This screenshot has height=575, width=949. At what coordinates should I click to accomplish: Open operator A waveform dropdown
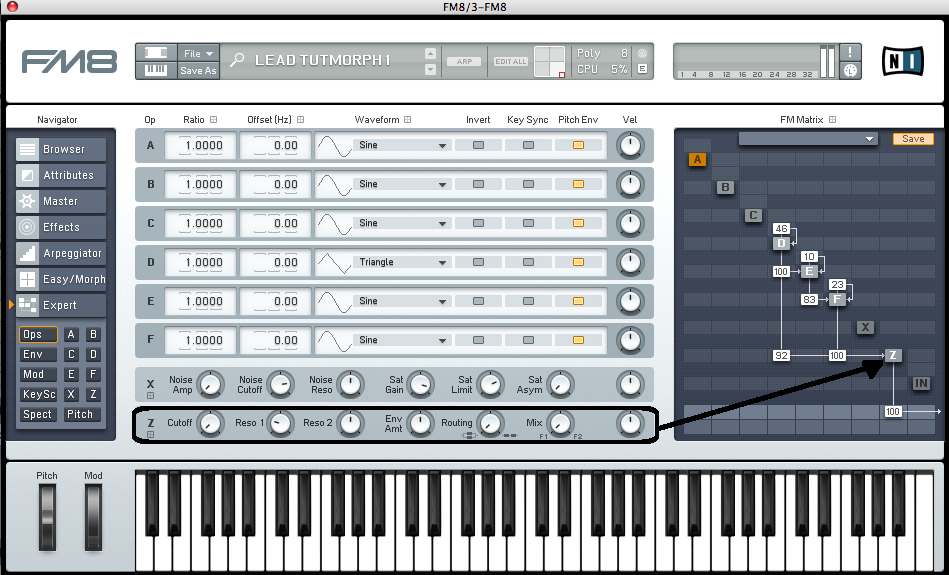coord(402,145)
